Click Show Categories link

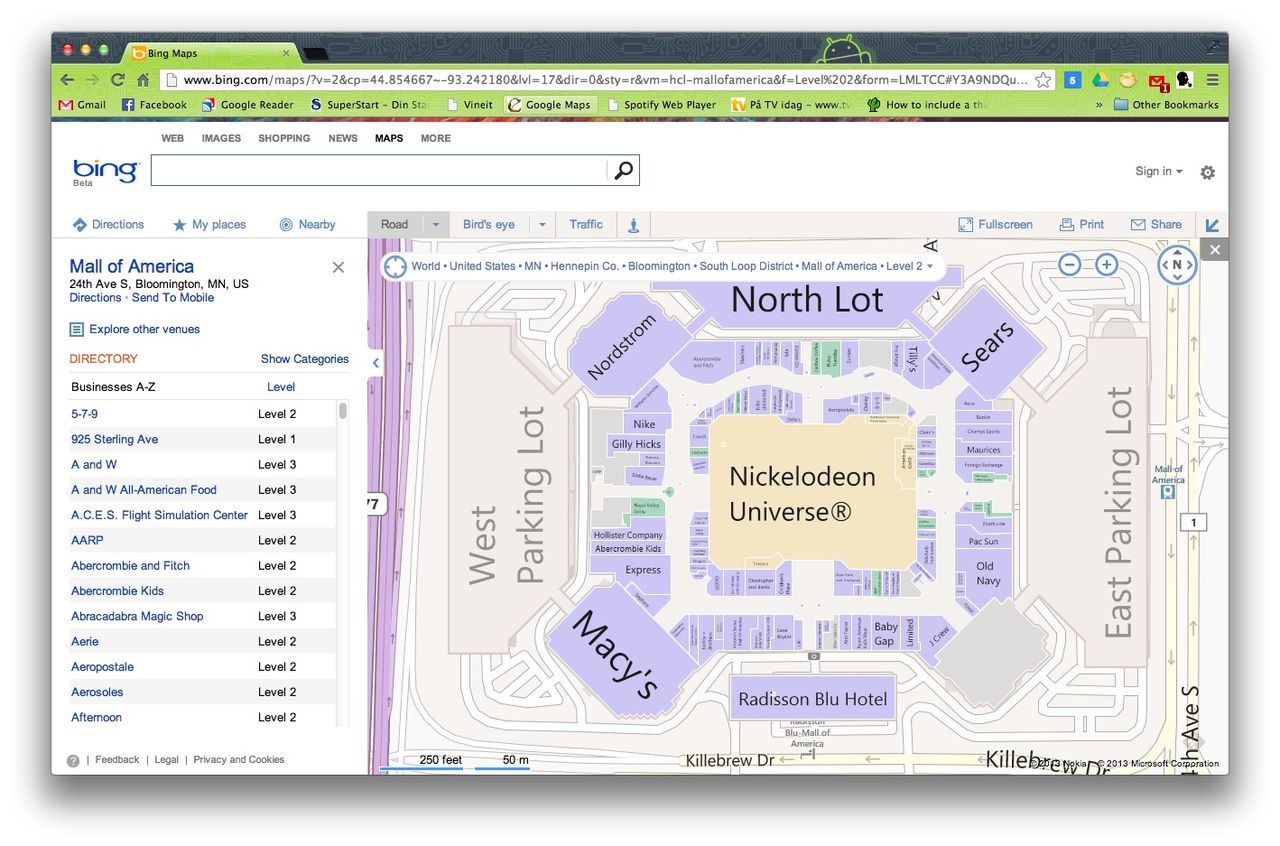coord(304,359)
